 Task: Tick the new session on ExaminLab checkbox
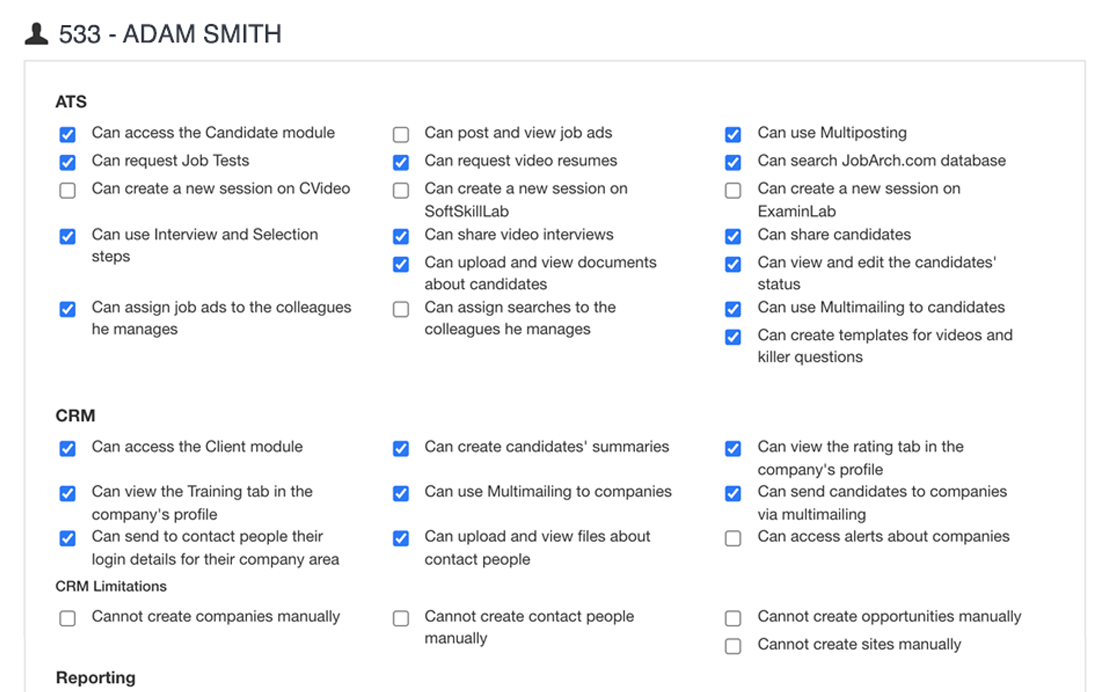(733, 190)
